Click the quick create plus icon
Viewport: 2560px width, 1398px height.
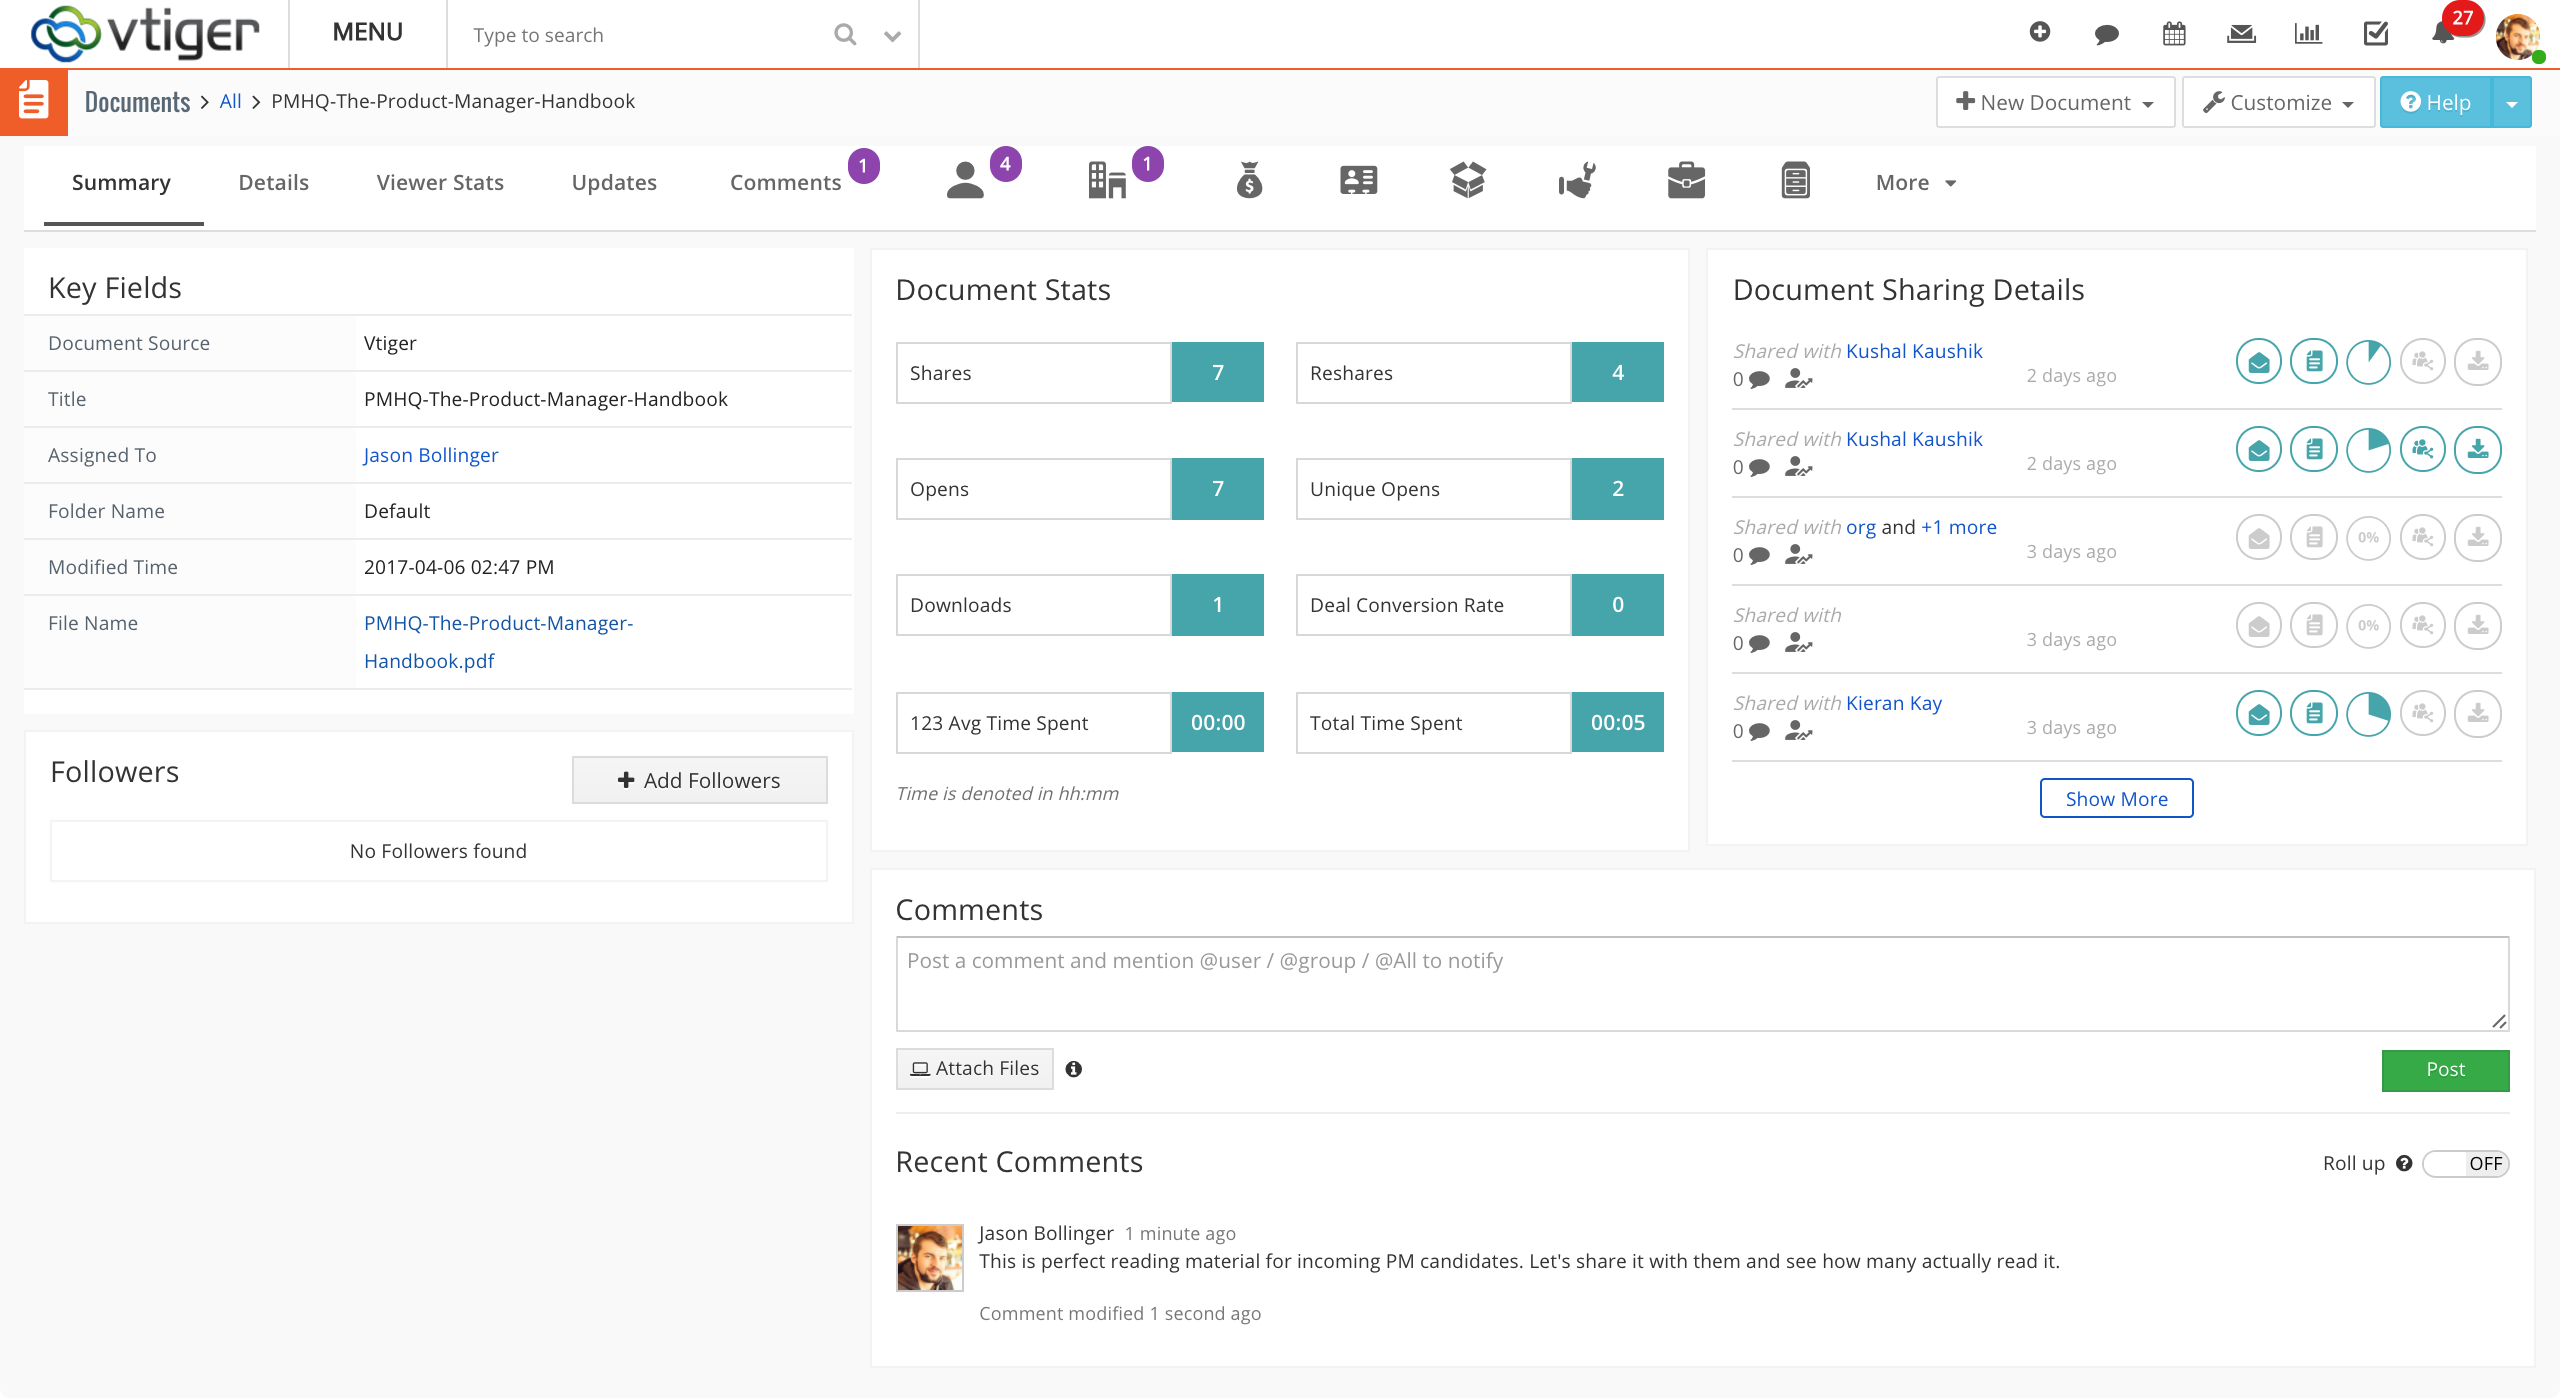[2040, 33]
